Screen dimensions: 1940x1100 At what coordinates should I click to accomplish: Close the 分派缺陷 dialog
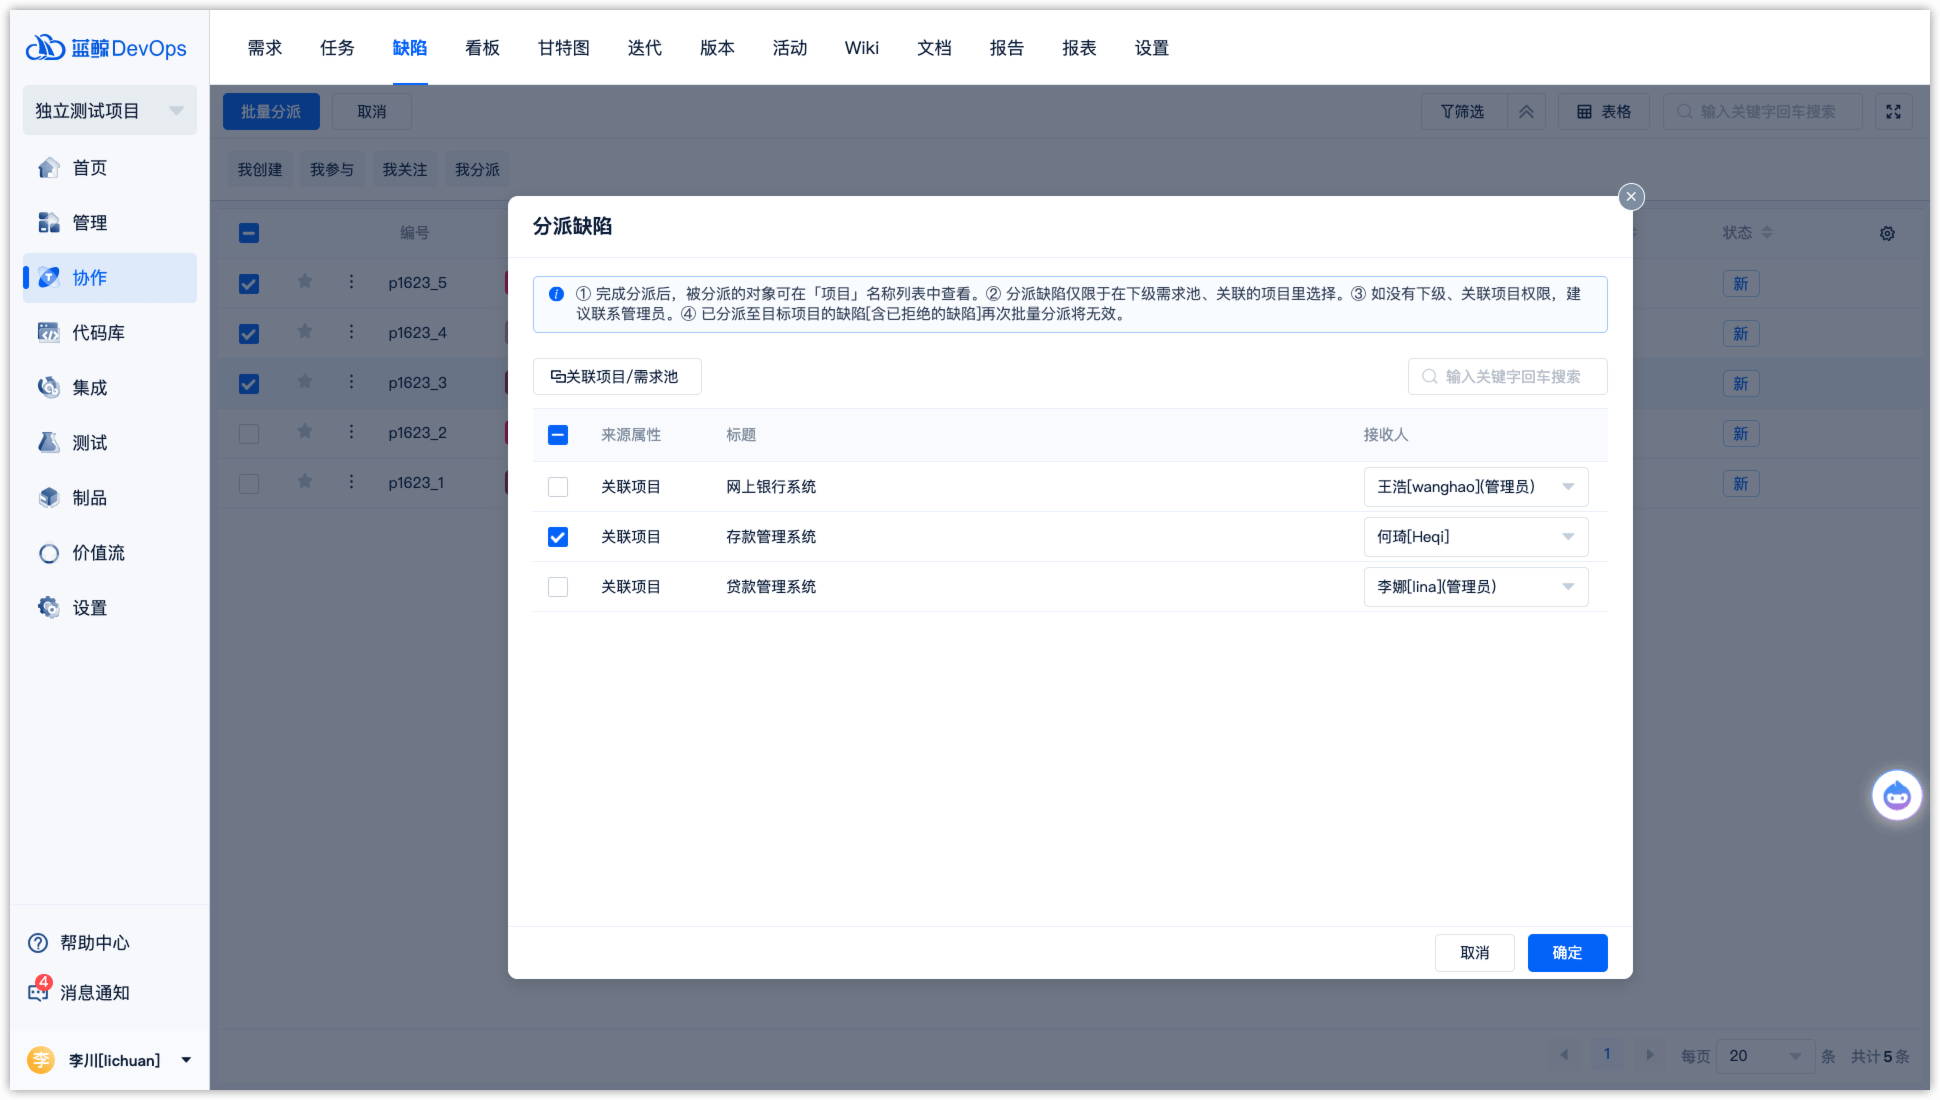[1631, 197]
